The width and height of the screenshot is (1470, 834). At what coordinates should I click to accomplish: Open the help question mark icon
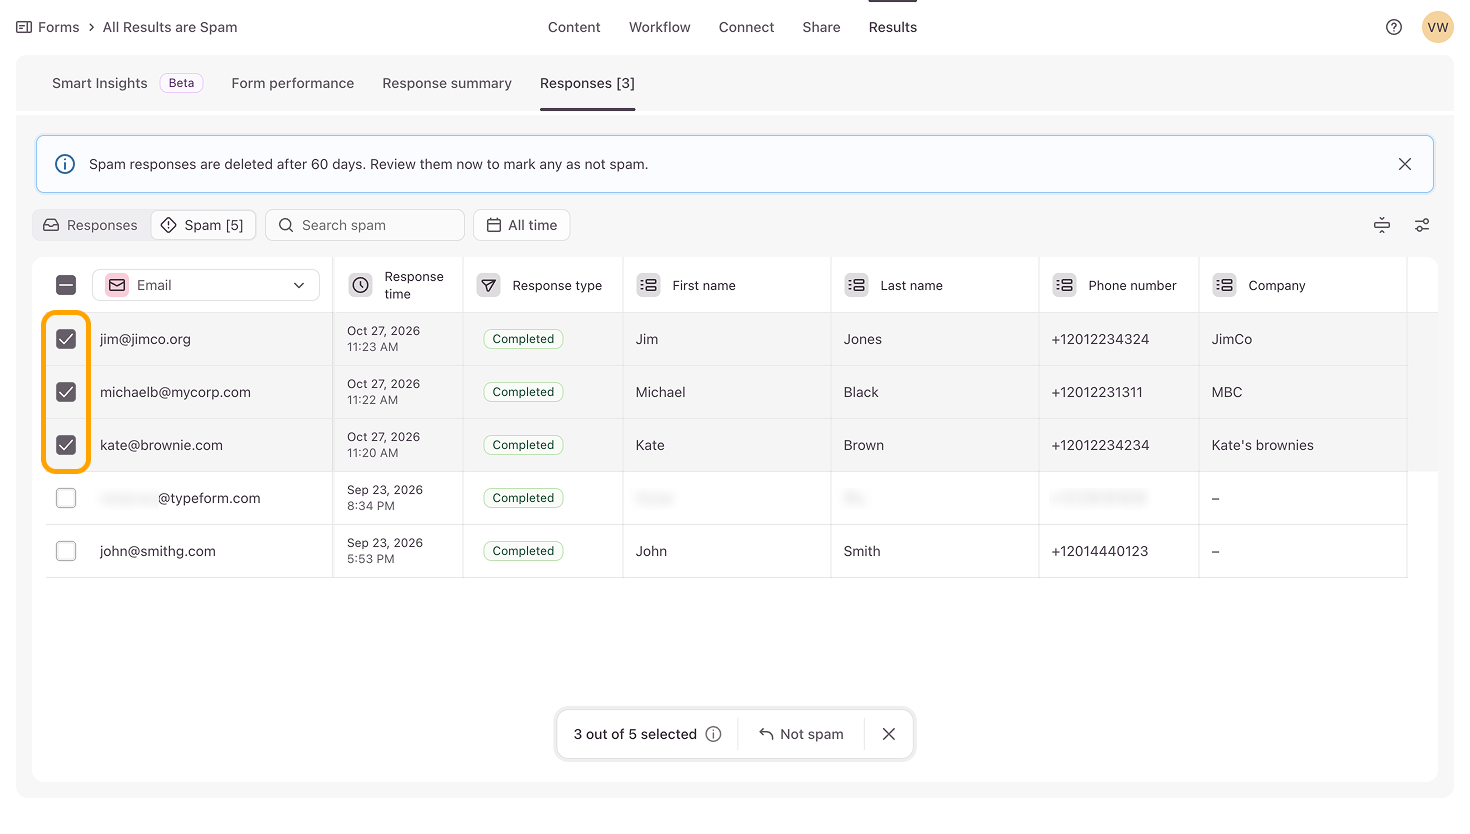[x=1394, y=27]
